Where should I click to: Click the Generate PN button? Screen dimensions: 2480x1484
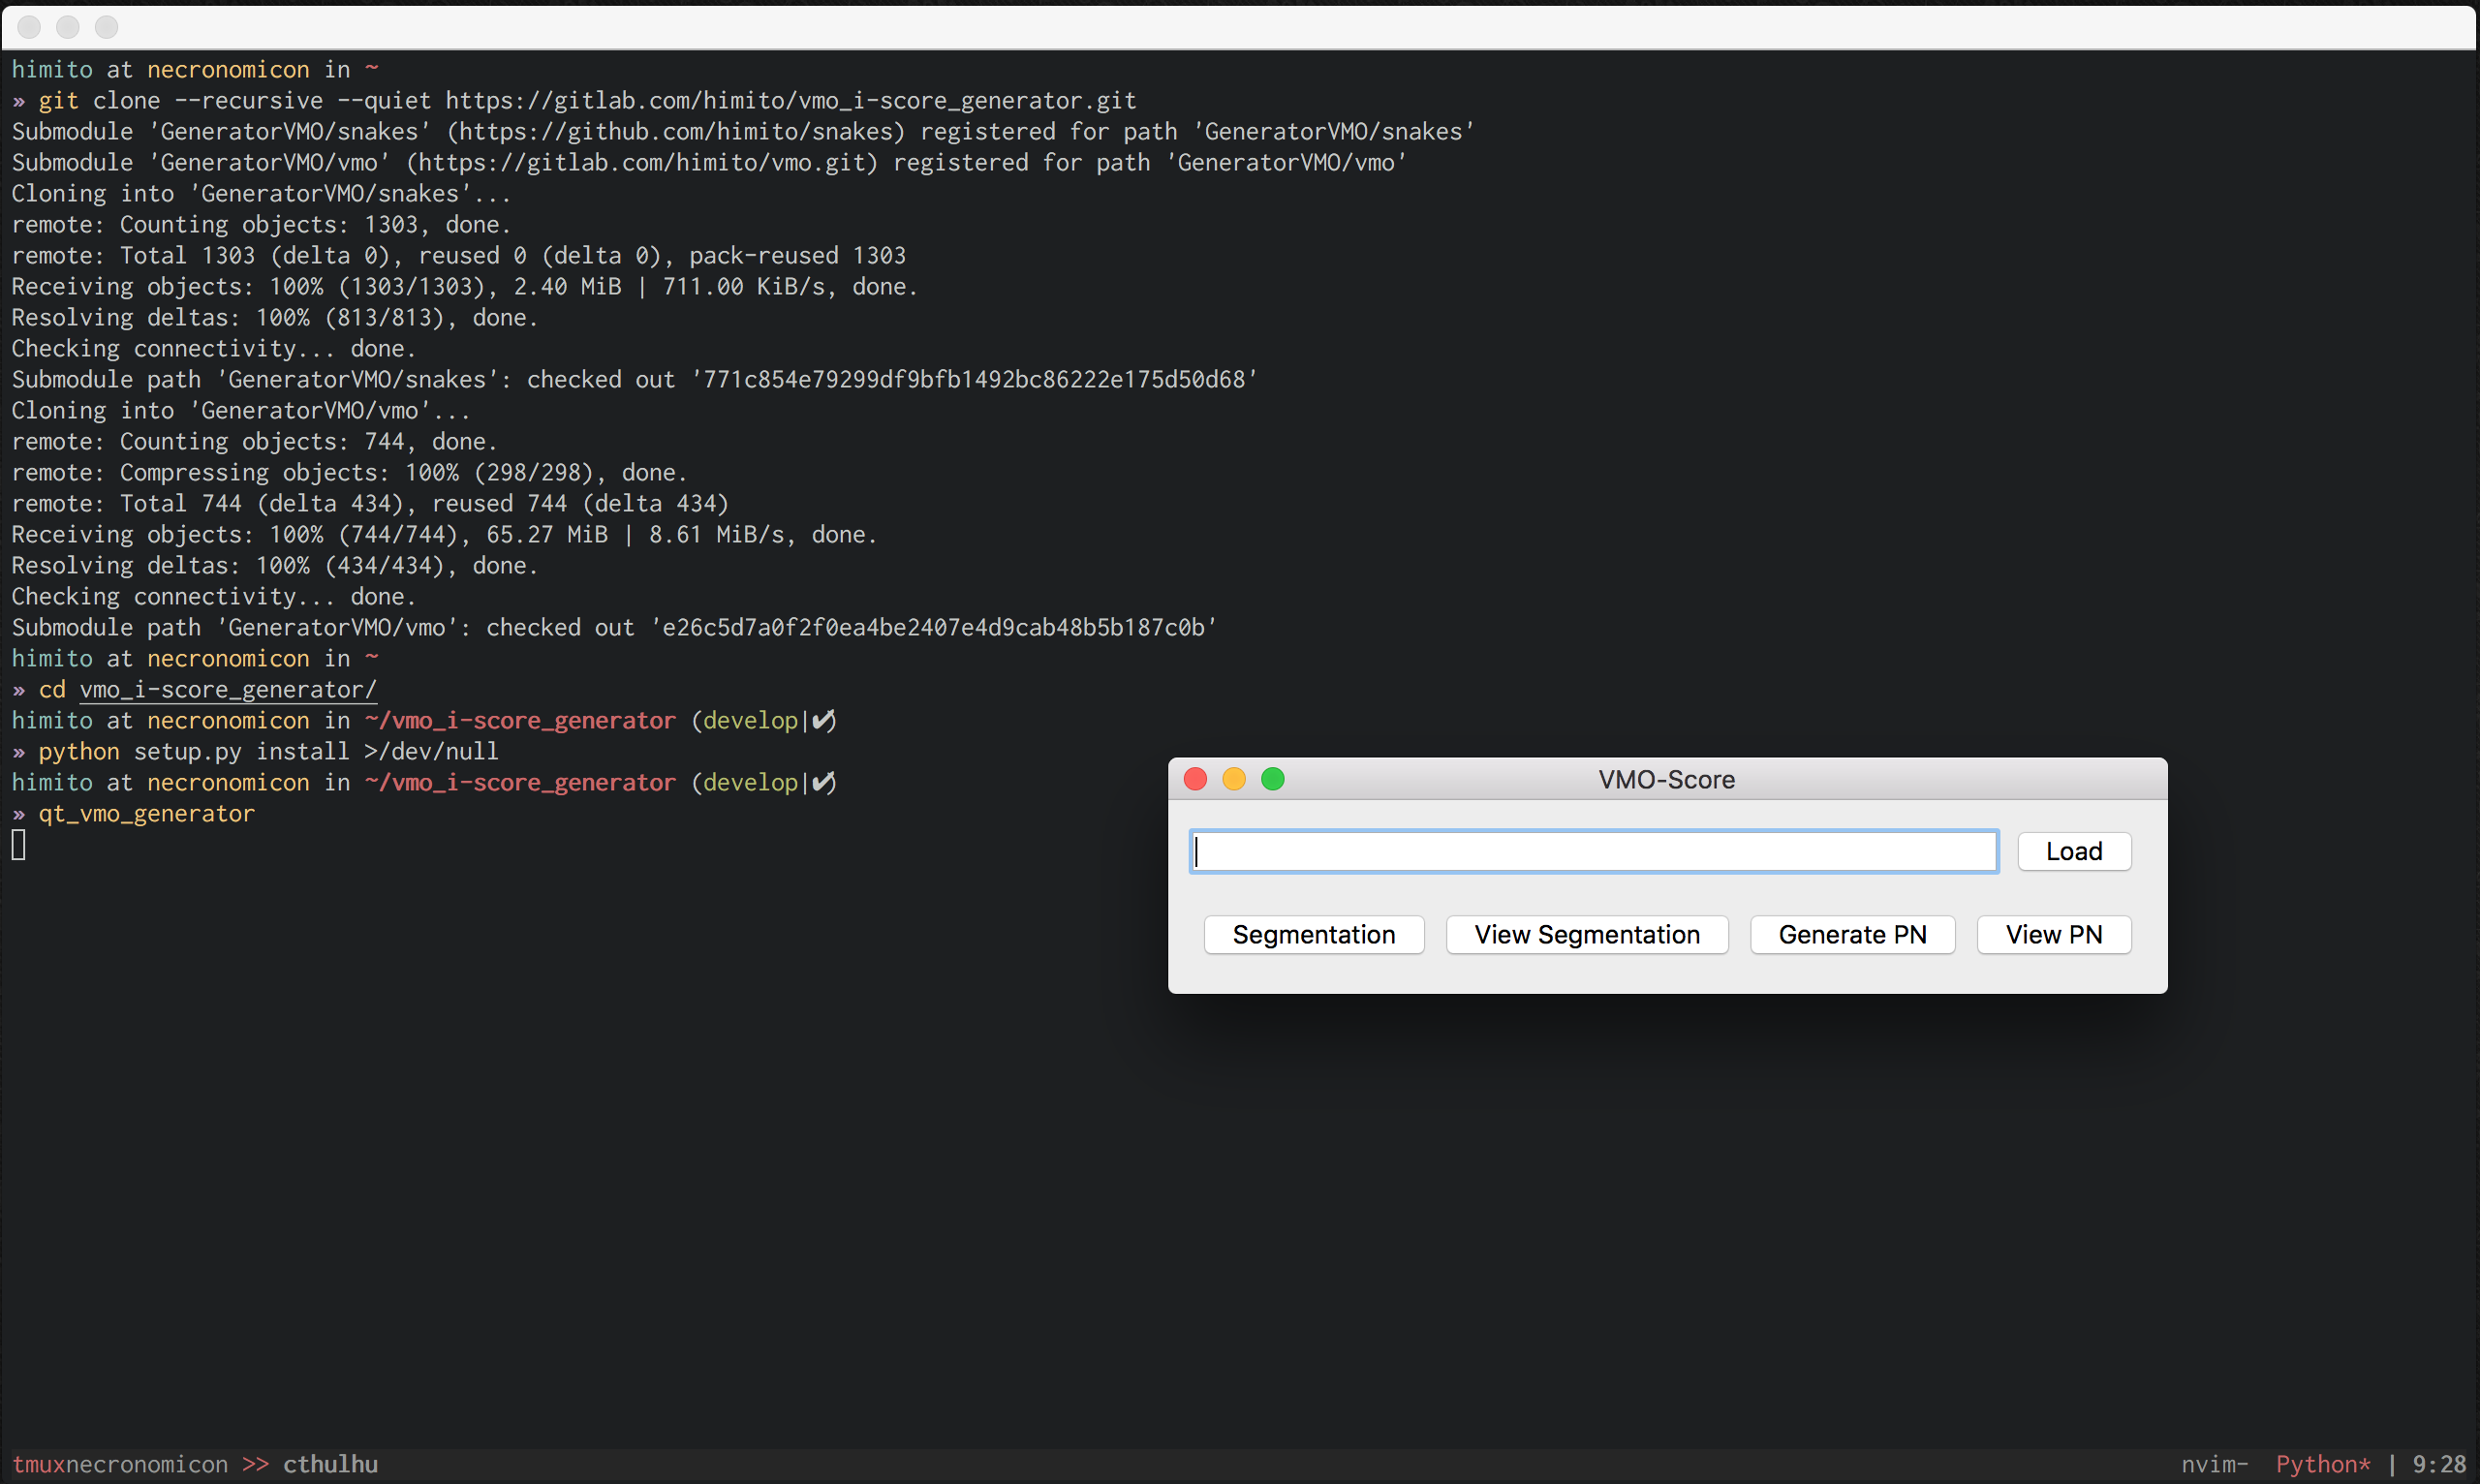[x=1852, y=934]
